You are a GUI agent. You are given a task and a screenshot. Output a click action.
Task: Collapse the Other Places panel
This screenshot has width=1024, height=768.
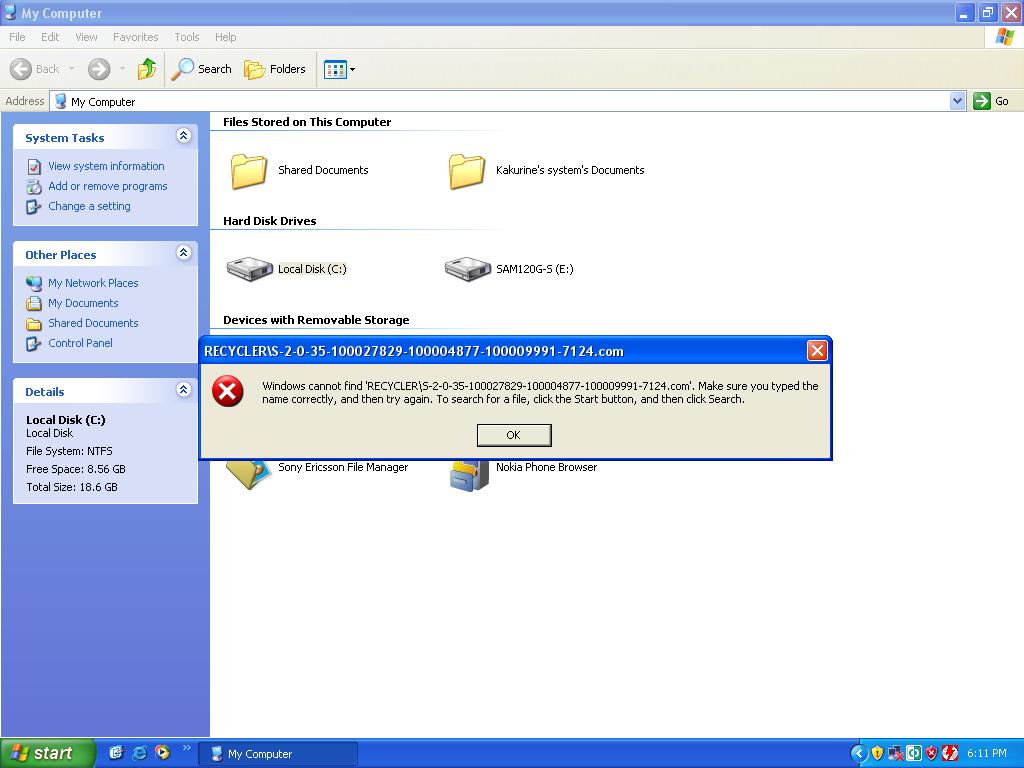(x=184, y=253)
